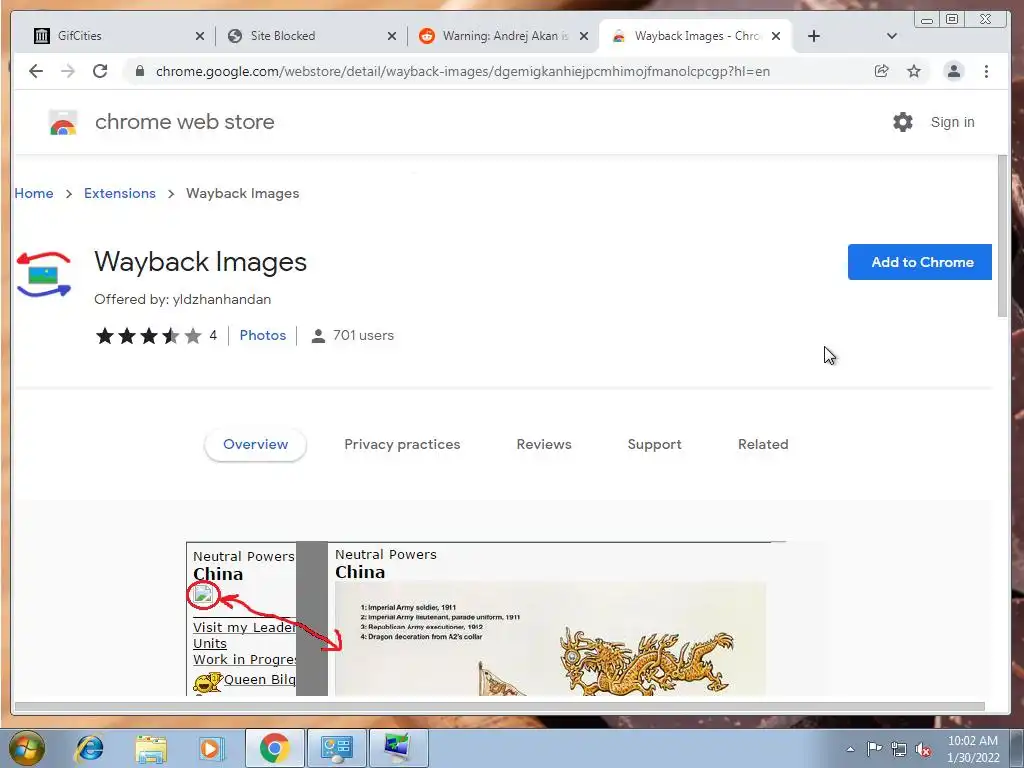Reload the current page
Viewport: 1024px width, 768px height.
point(100,71)
